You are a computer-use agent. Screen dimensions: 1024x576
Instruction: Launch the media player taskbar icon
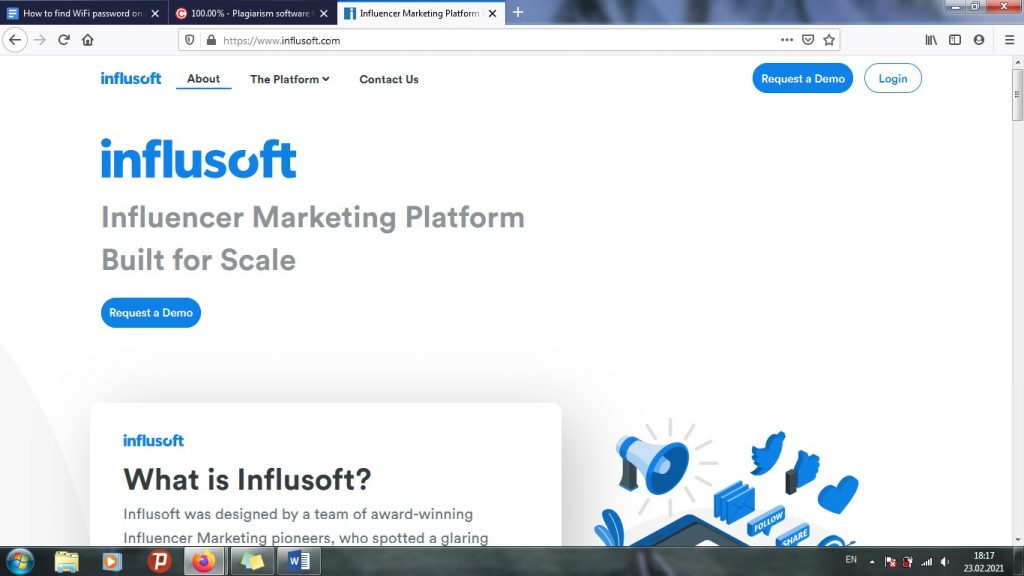112,562
